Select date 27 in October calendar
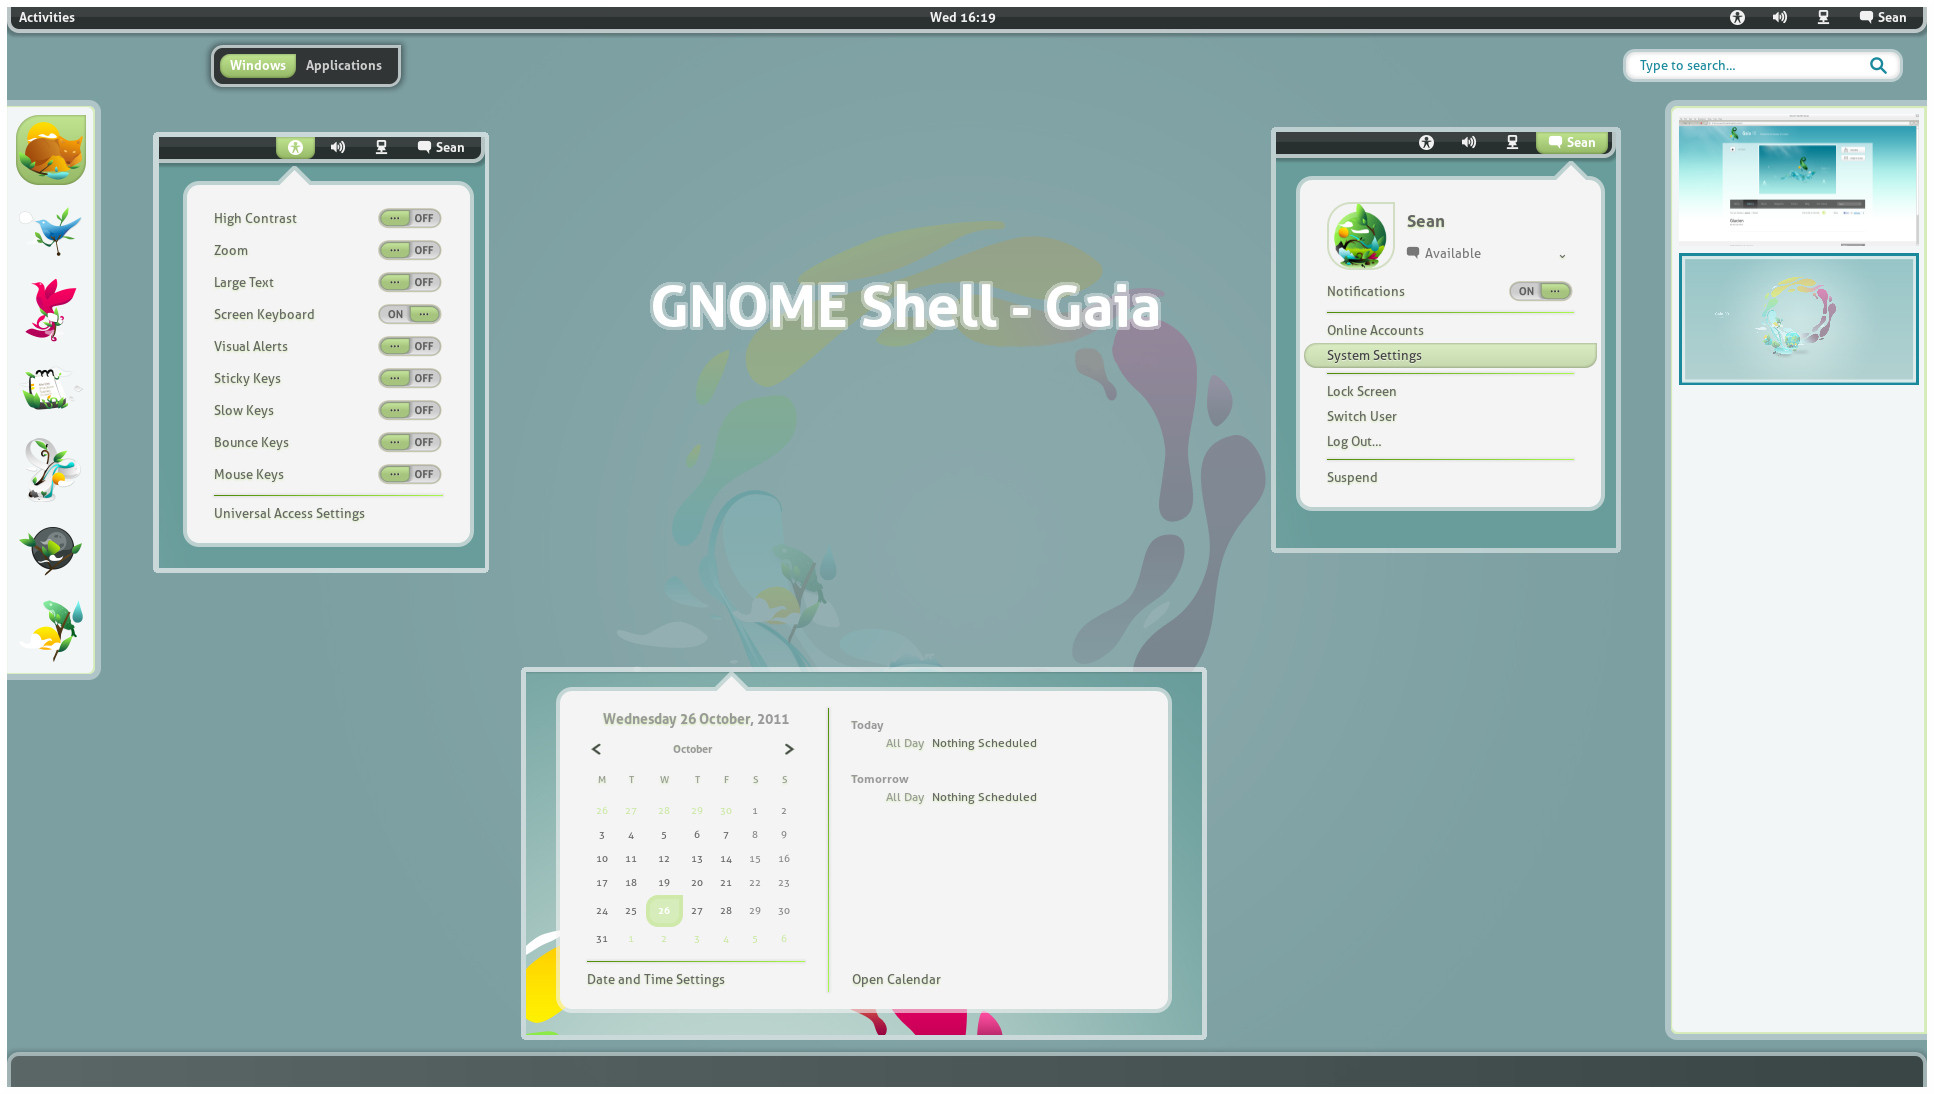 [x=697, y=911]
